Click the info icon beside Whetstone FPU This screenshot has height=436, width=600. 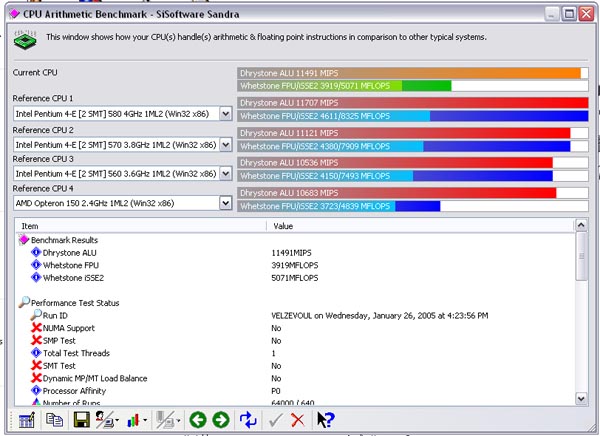click(36, 265)
